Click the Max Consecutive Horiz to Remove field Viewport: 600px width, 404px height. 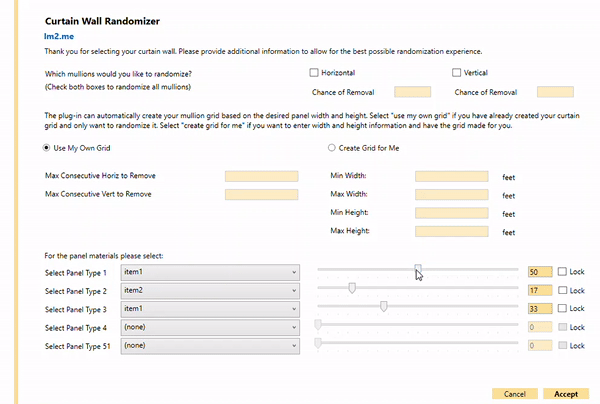262,176
